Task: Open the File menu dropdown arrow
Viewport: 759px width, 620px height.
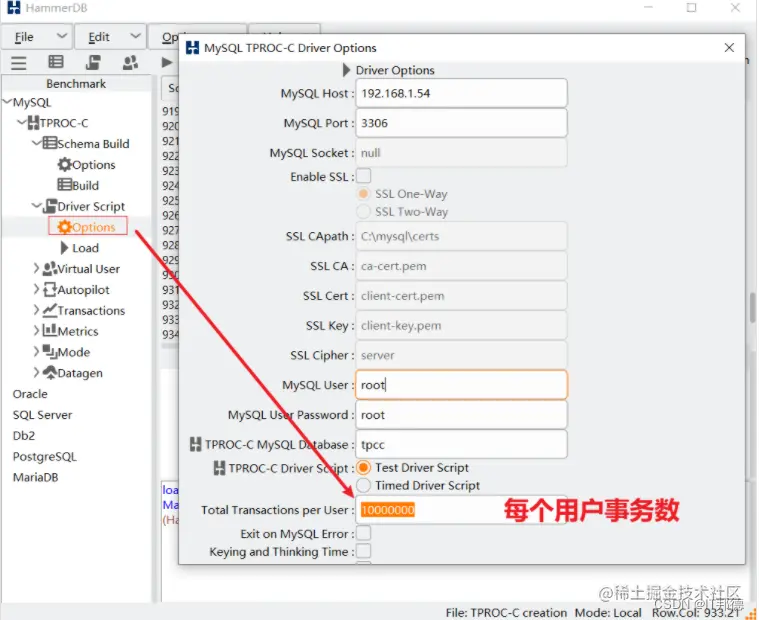Action: [61, 36]
